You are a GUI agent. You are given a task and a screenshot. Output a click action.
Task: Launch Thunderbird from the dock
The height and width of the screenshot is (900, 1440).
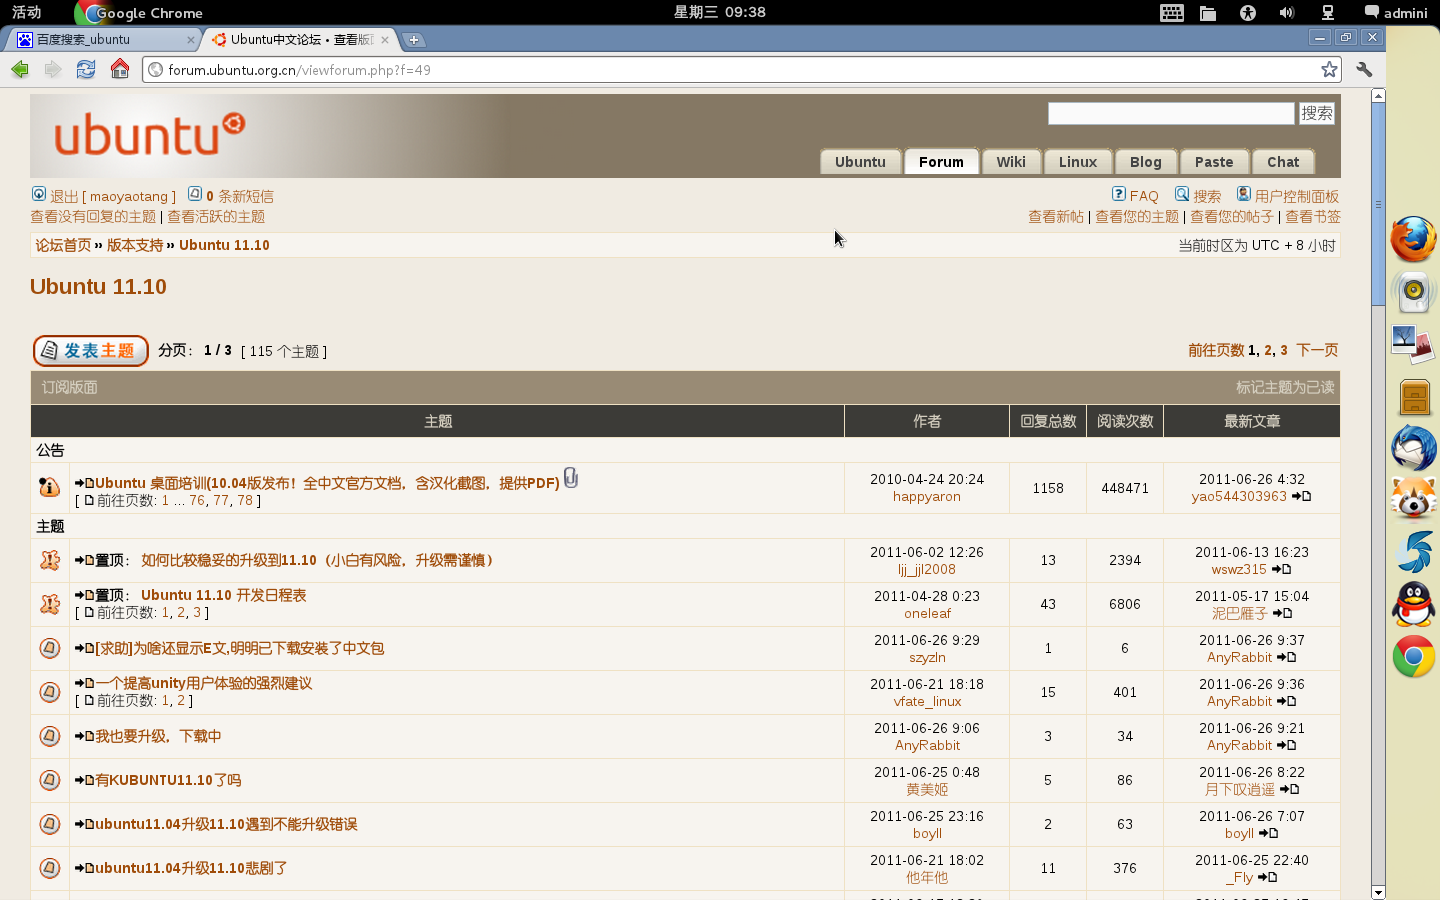click(1413, 448)
